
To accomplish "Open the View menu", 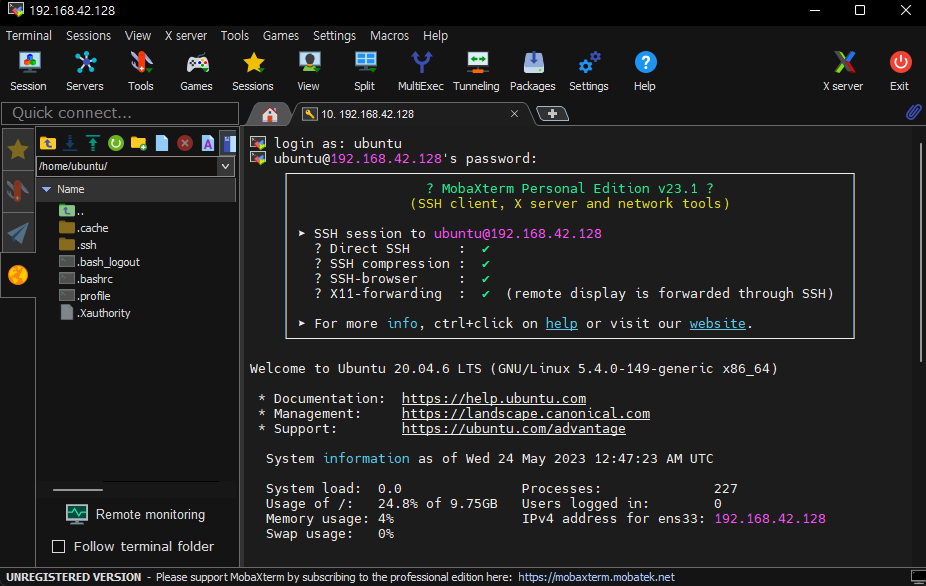I will tap(138, 35).
